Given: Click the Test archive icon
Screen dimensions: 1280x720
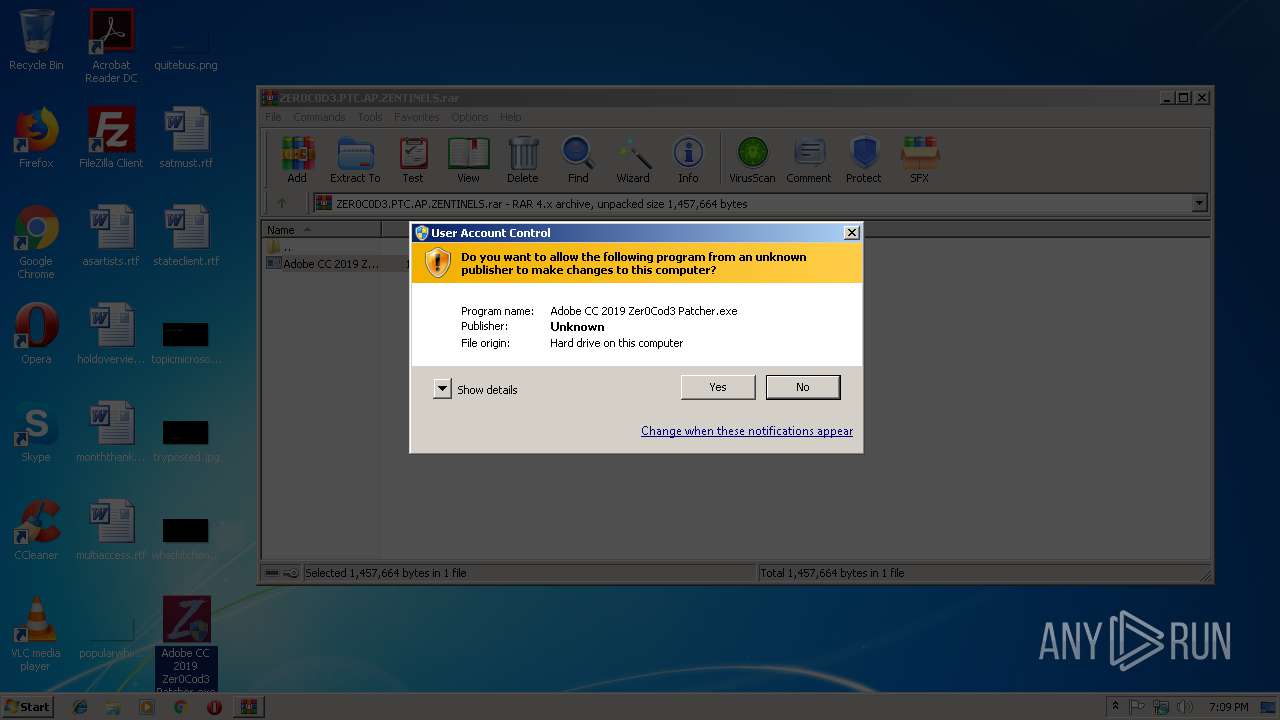Looking at the screenshot, I should pyautogui.click(x=413, y=160).
